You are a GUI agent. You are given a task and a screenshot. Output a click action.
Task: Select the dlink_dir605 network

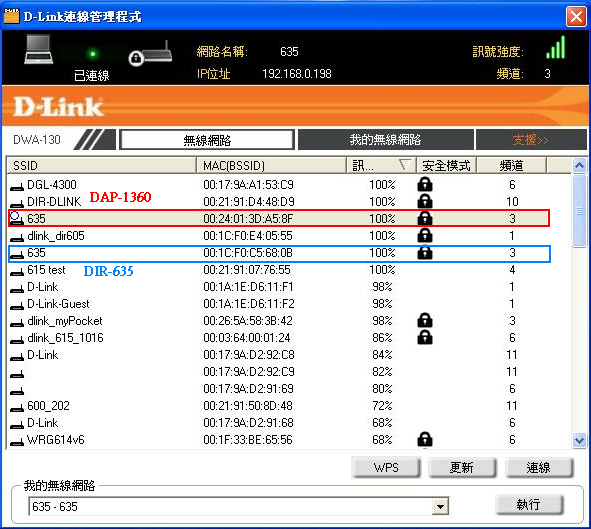(x=279, y=236)
